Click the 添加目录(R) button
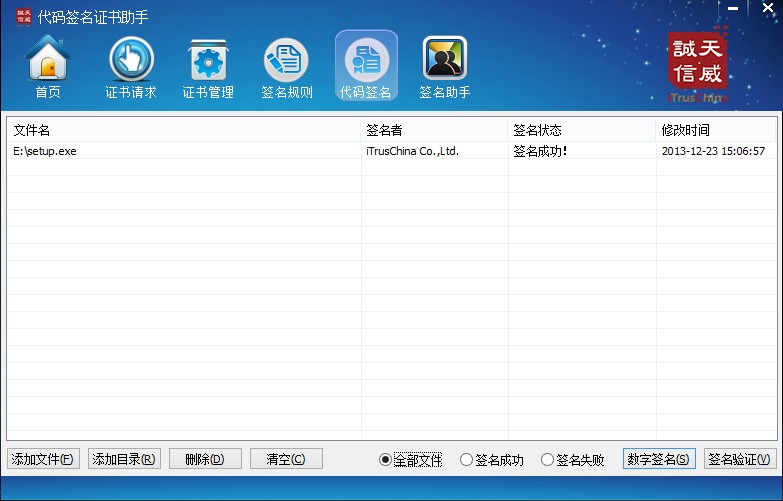The width and height of the screenshot is (783, 501). click(124, 459)
